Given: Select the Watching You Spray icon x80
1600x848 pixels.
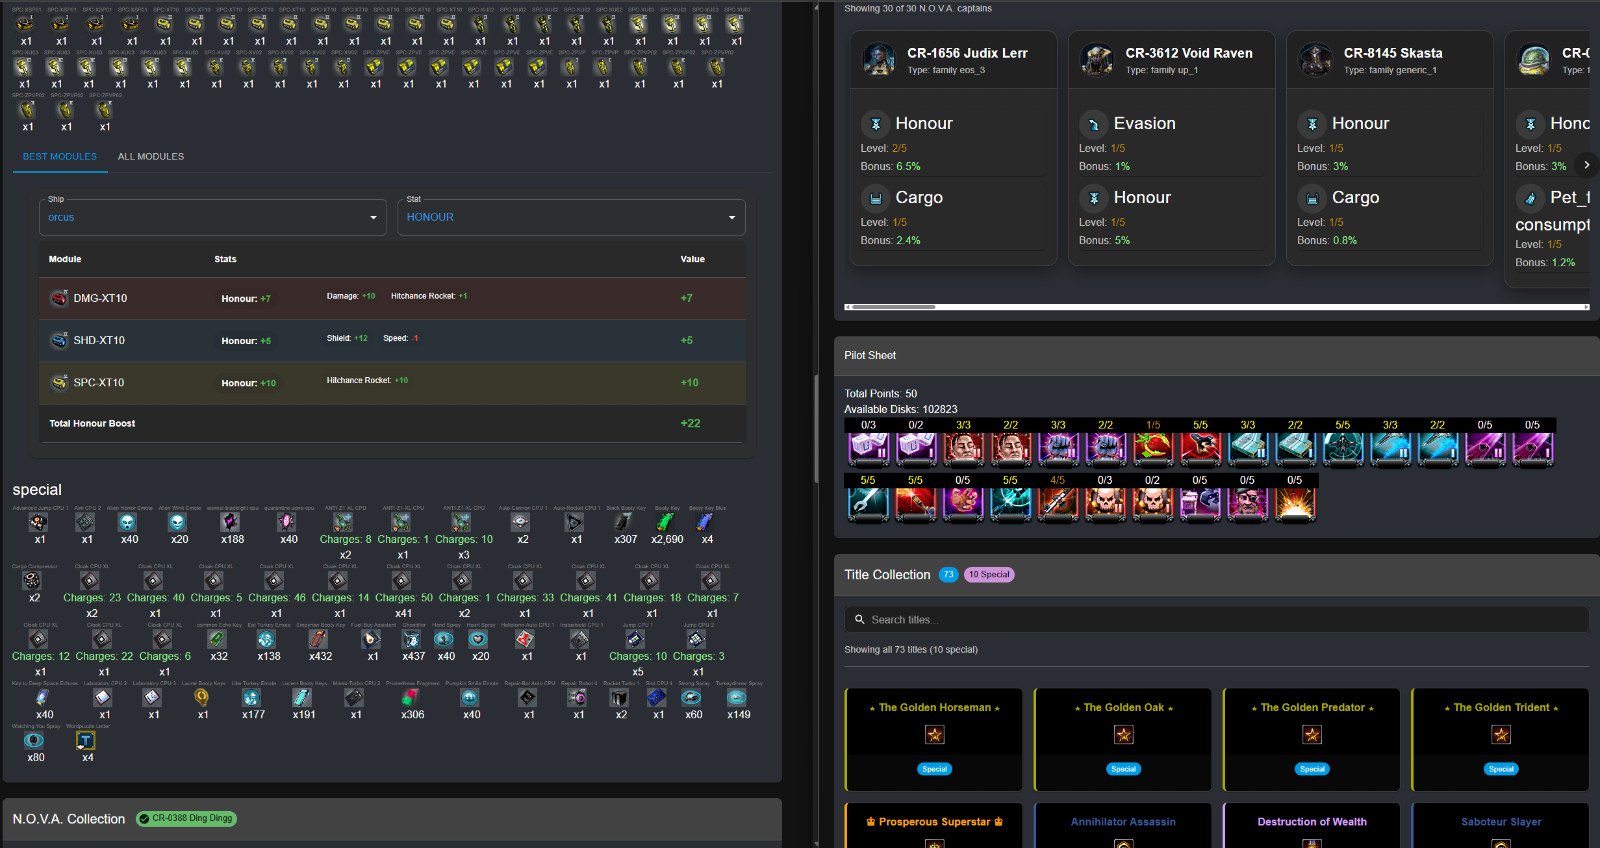Looking at the screenshot, I should 35,740.
